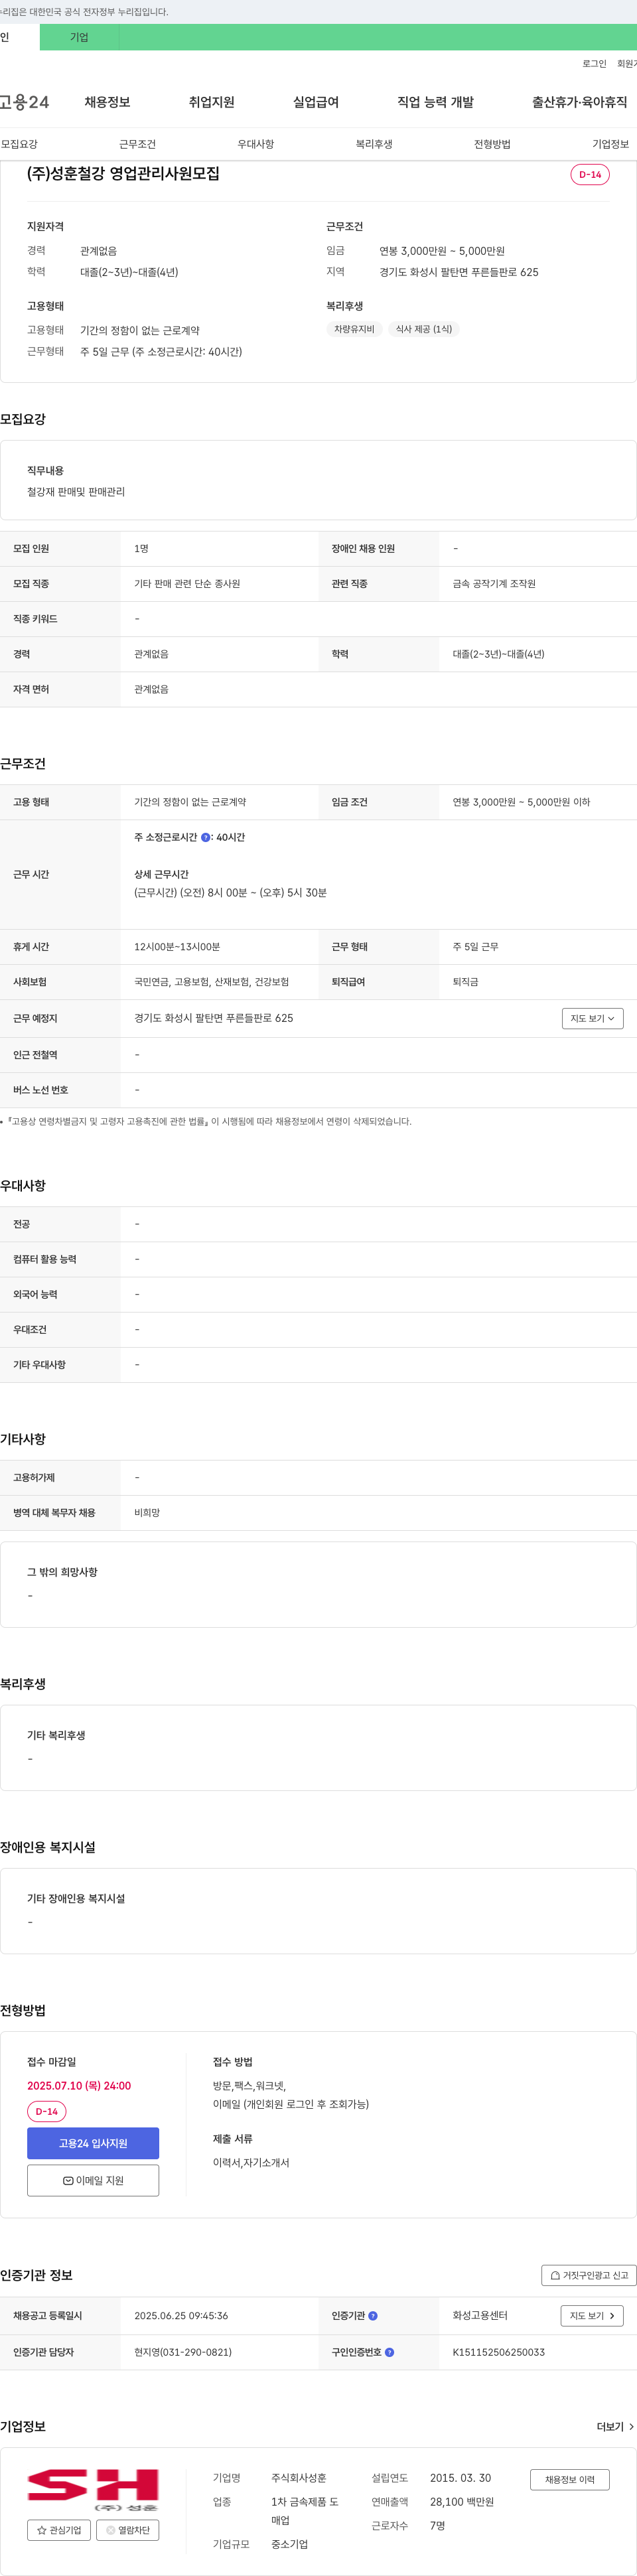Open 직업 능력 개발 main menu
This screenshot has height=2576, width=637.
click(435, 102)
